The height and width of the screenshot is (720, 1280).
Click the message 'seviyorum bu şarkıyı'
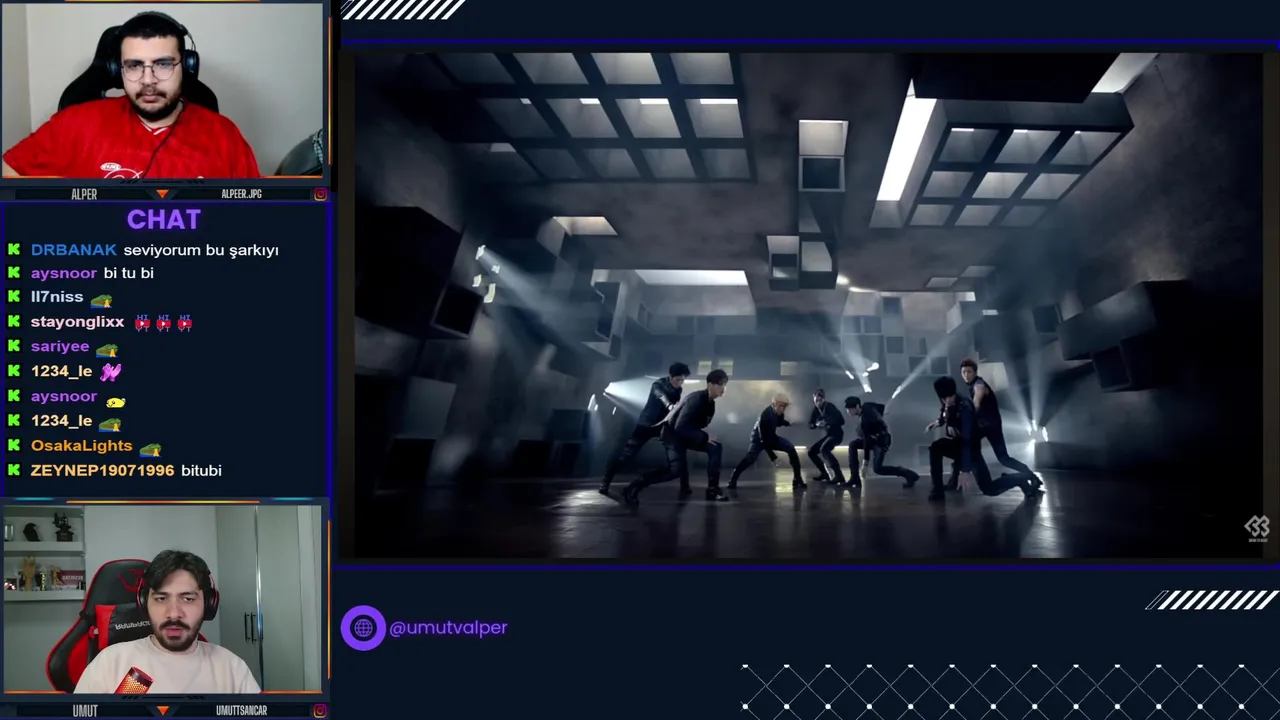point(201,250)
